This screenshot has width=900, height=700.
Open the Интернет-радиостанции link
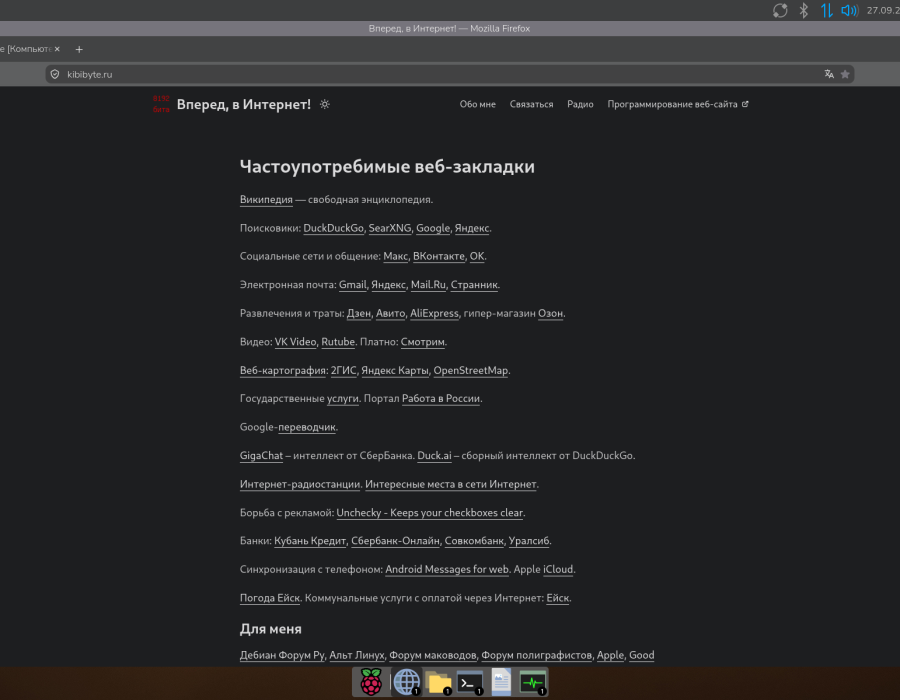[x=300, y=485]
